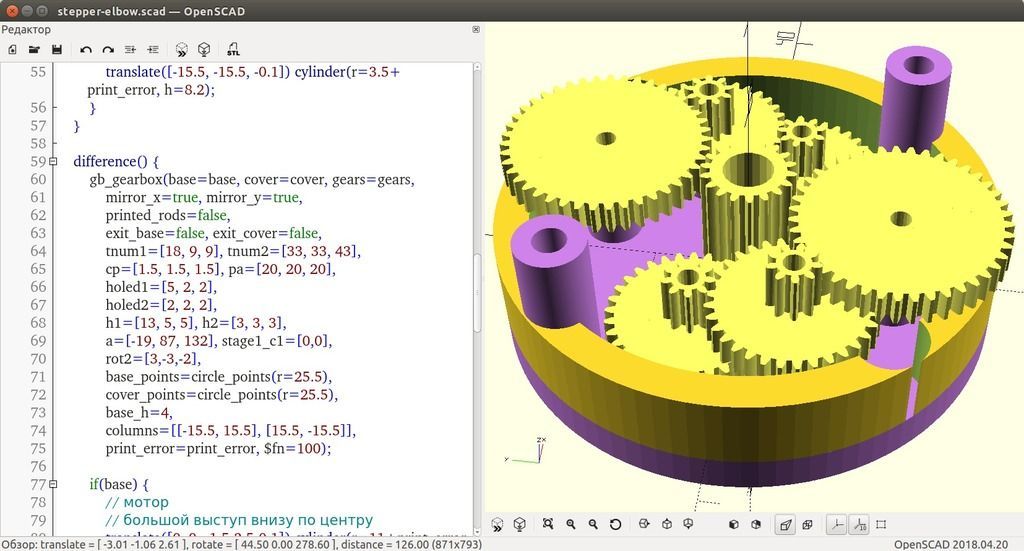Click the '// мотор' comment
The width and height of the screenshot is (1024, 551).
tap(137, 503)
